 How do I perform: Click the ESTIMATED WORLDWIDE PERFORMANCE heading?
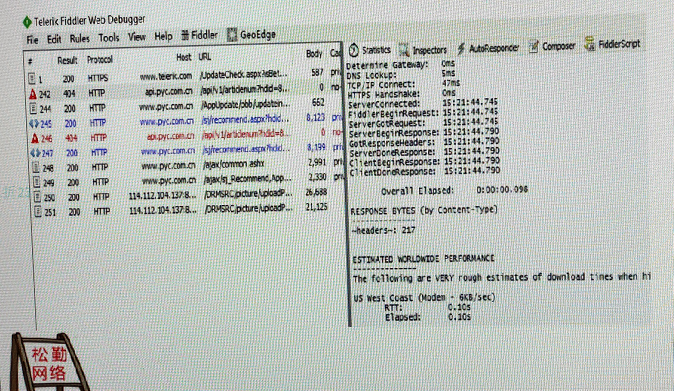click(x=423, y=259)
